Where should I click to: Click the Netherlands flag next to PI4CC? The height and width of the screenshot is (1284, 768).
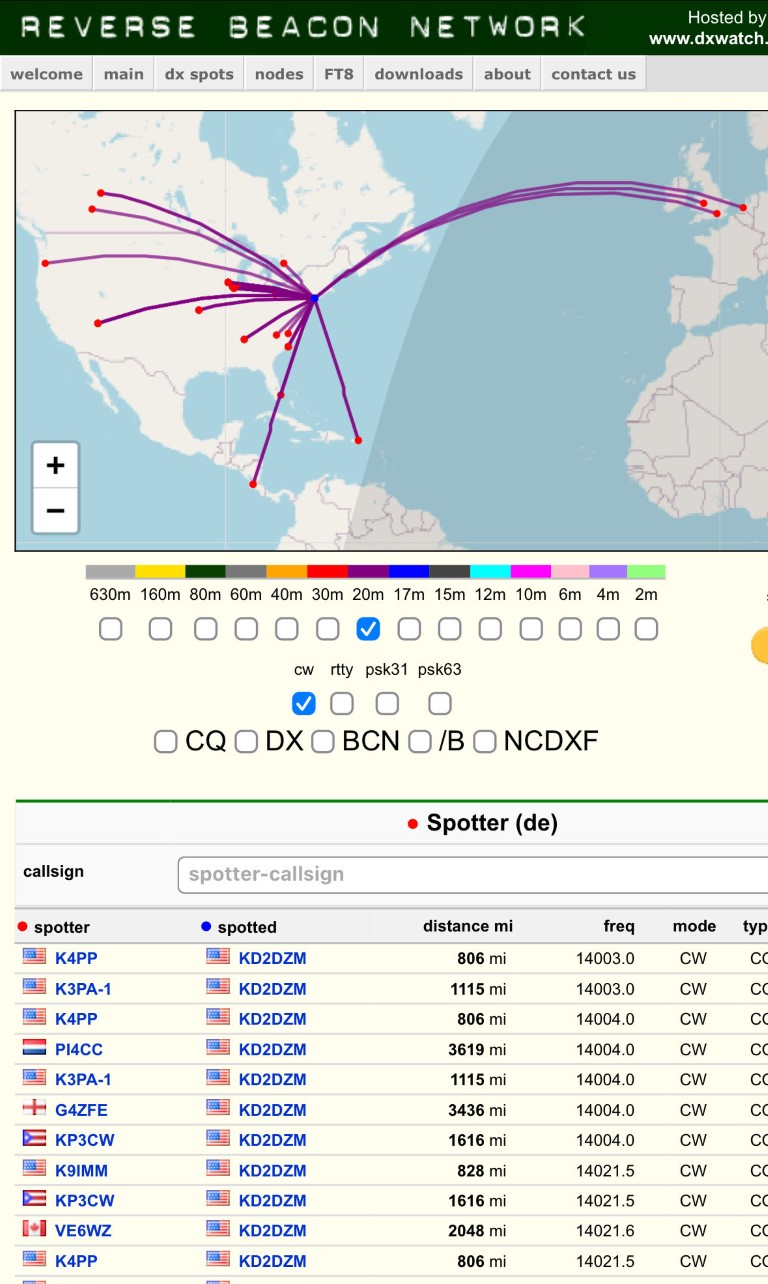point(34,1049)
